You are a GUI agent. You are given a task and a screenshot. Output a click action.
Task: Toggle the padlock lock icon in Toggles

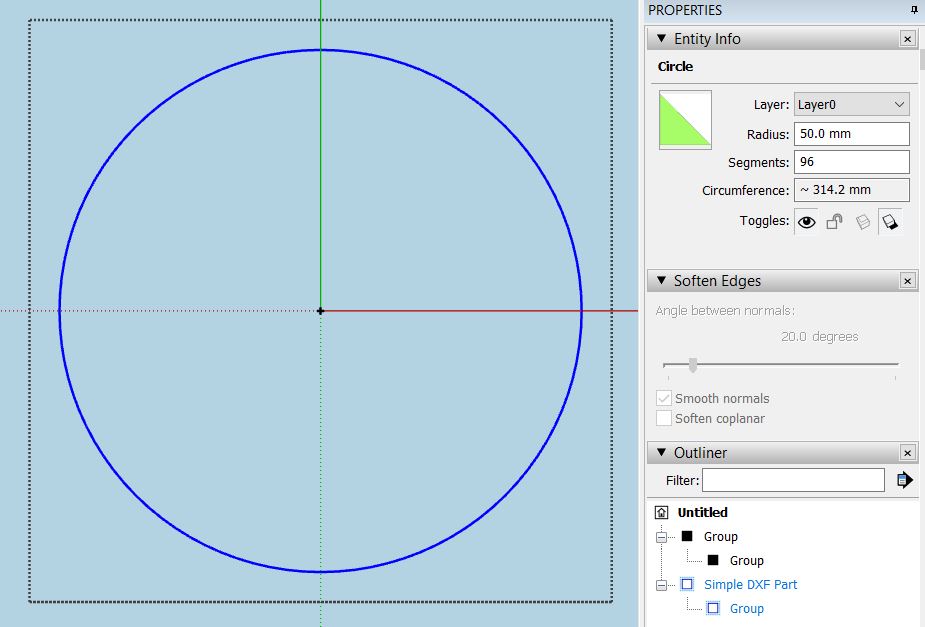click(x=834, y=222)
